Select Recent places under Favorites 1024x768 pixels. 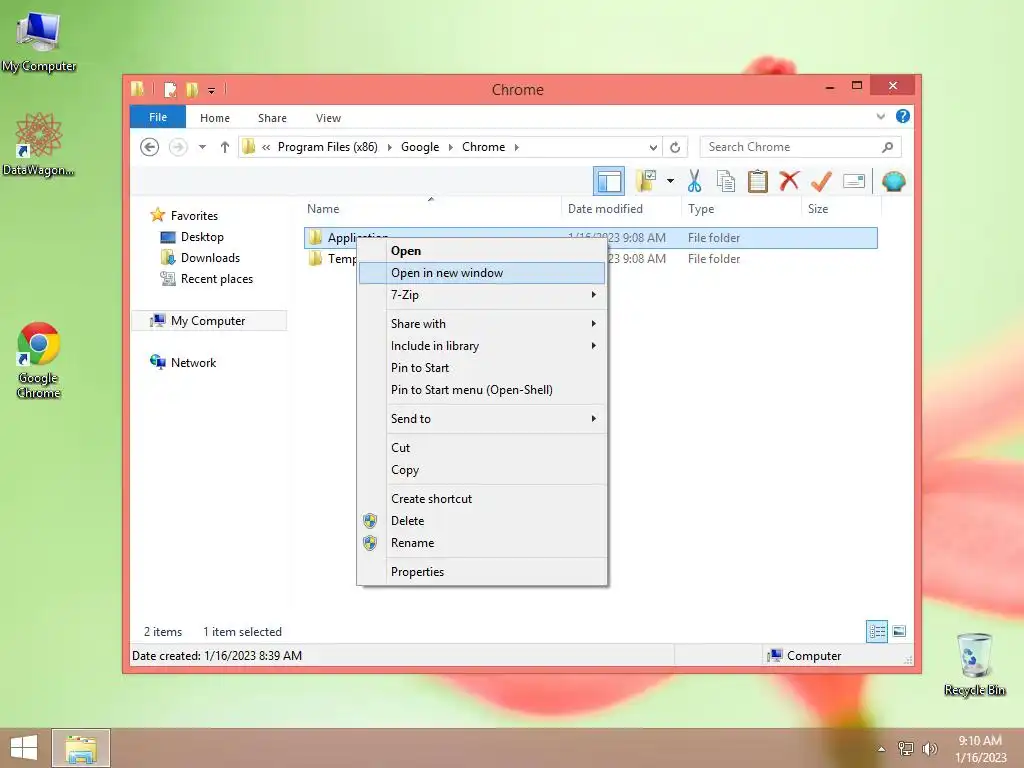pos(216,279)
